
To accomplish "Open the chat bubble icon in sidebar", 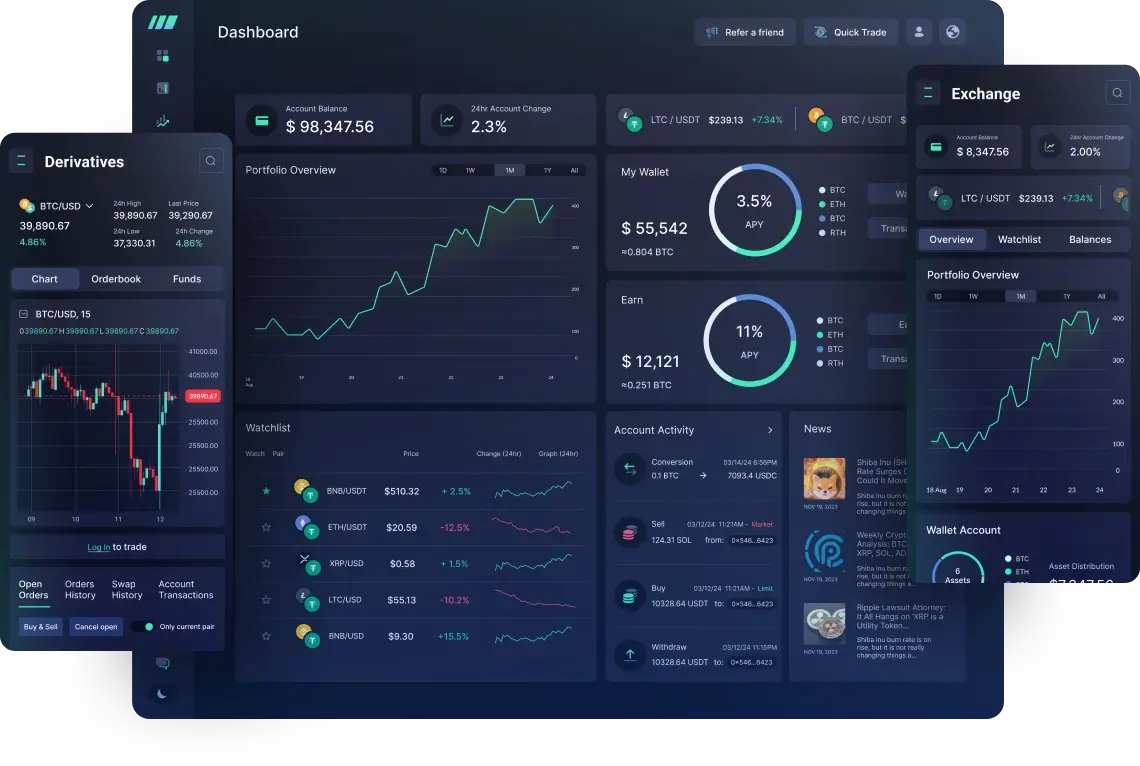I will point(163,663).
